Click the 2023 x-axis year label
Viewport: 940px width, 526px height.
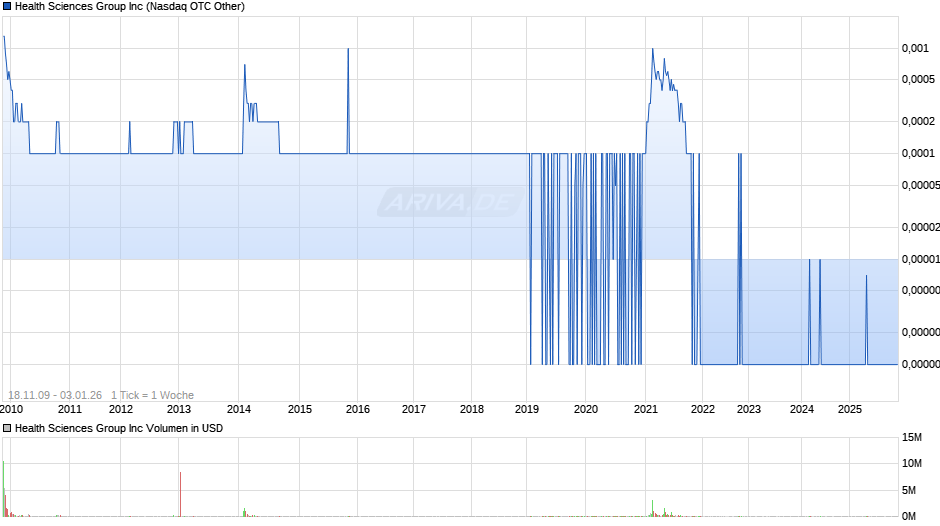pos(749,409)
